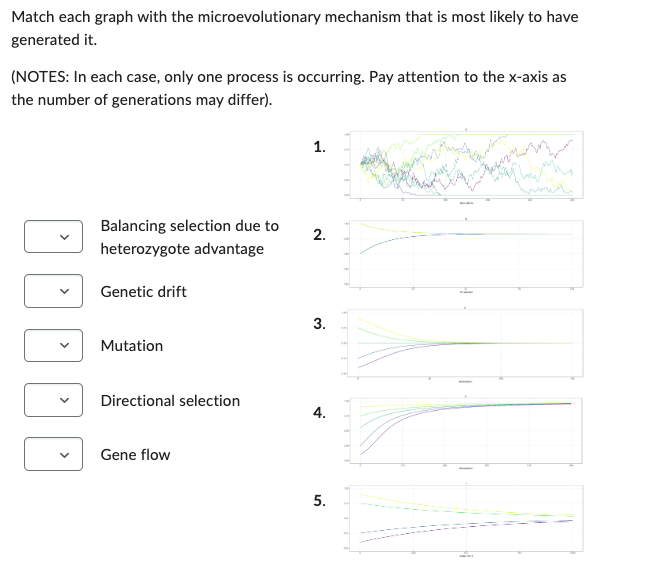Click the "Genetic drift" text label
656x567 pixels.
[143, 292]
